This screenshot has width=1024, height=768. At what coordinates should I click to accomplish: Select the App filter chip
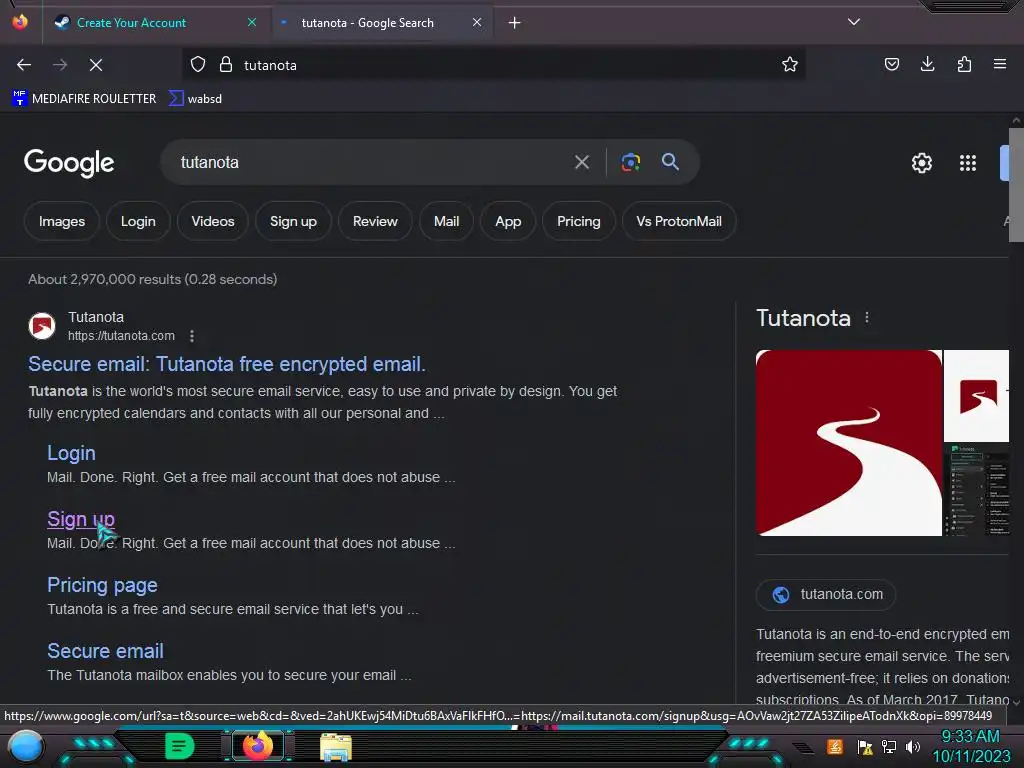tap(508, 221)
